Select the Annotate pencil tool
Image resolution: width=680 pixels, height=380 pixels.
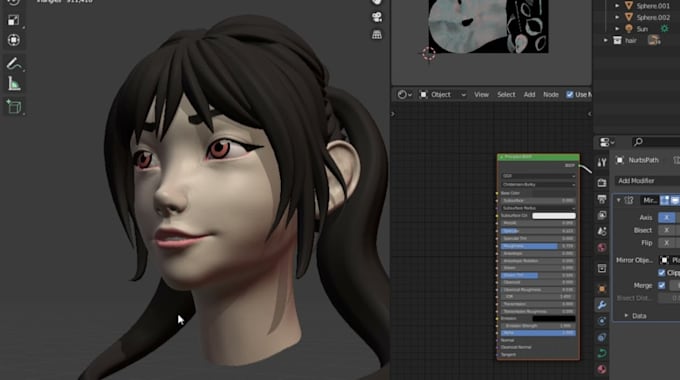tap(13, 64)
